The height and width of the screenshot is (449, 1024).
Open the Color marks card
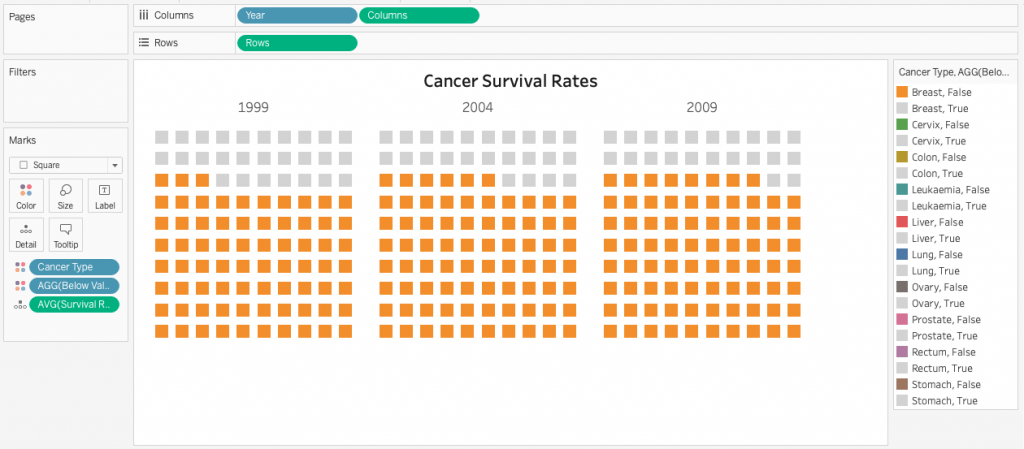pos(26,195)
